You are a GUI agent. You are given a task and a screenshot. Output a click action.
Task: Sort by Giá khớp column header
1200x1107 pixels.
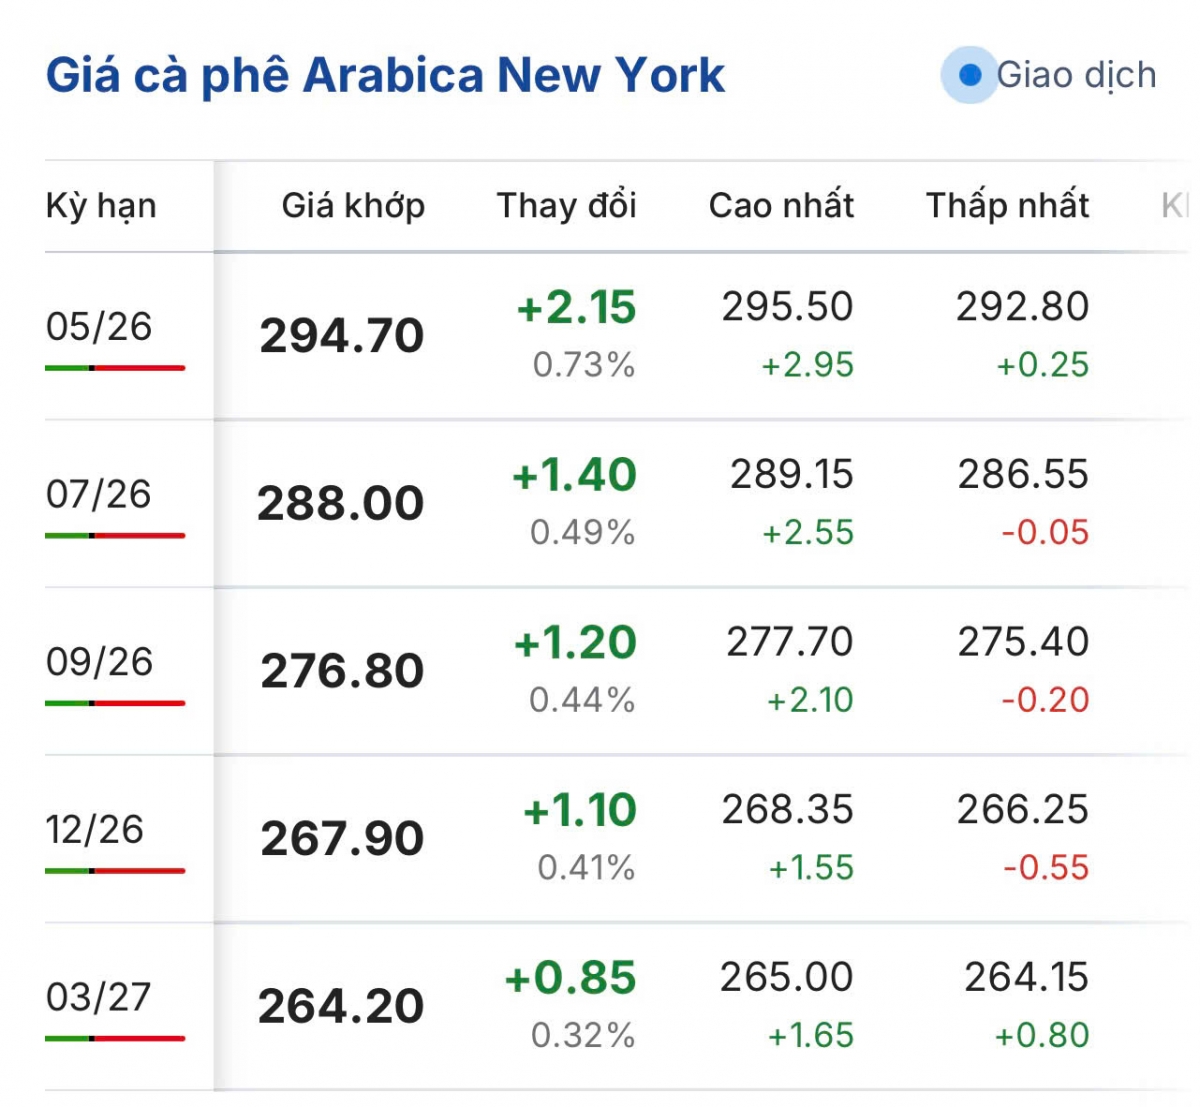coord(353,206)
